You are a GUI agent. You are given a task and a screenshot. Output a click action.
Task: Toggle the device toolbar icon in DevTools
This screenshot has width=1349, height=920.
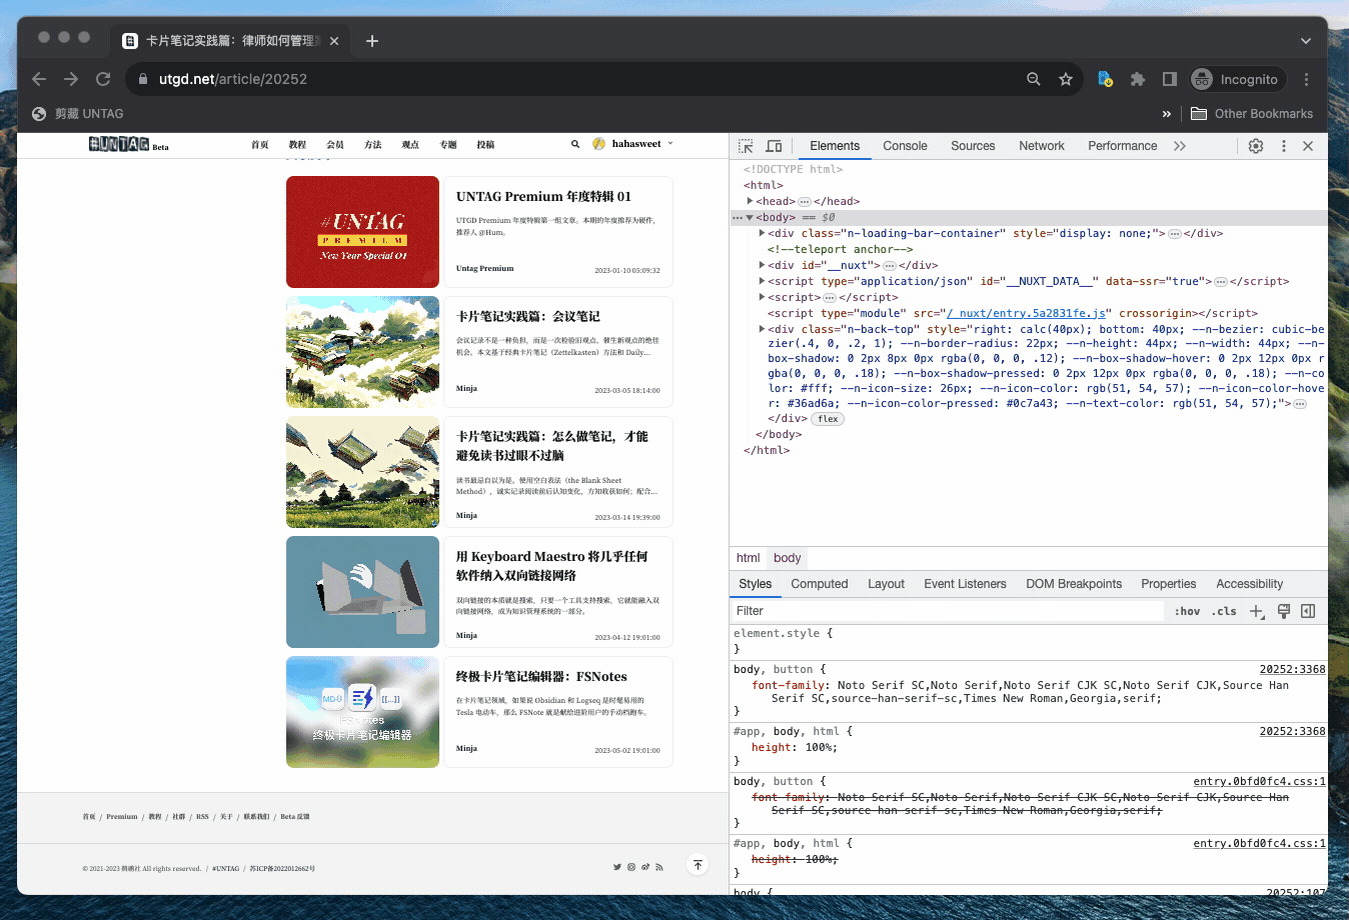(x=774, y=146)
